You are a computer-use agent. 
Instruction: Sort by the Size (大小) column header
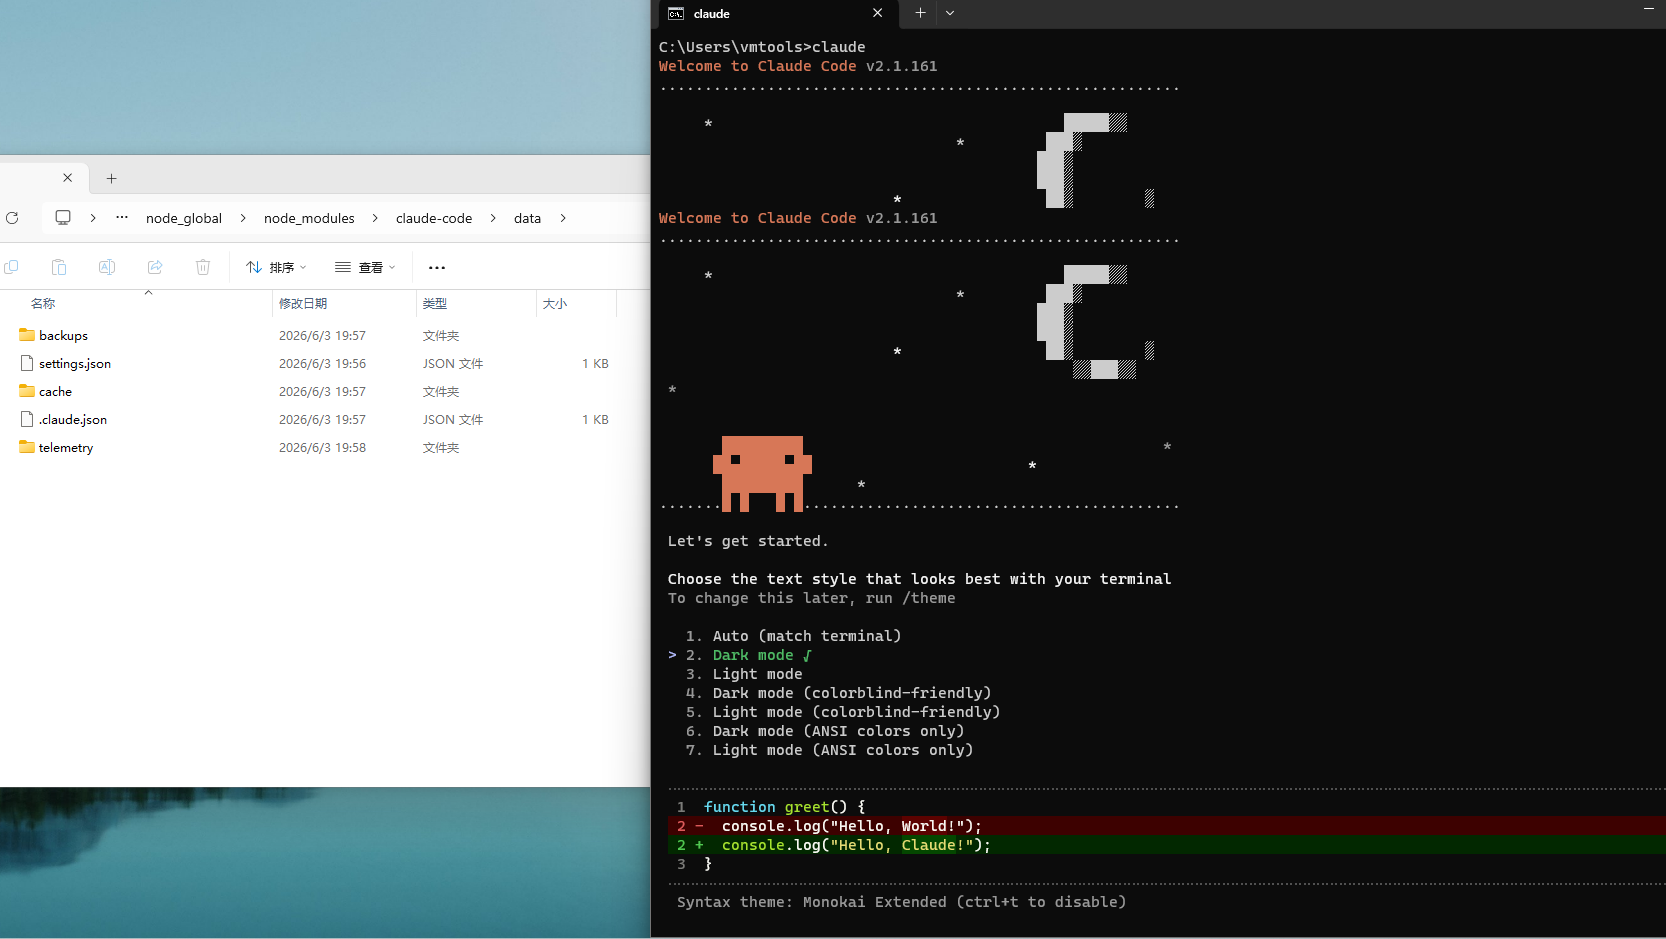click(x=555, y=303)
